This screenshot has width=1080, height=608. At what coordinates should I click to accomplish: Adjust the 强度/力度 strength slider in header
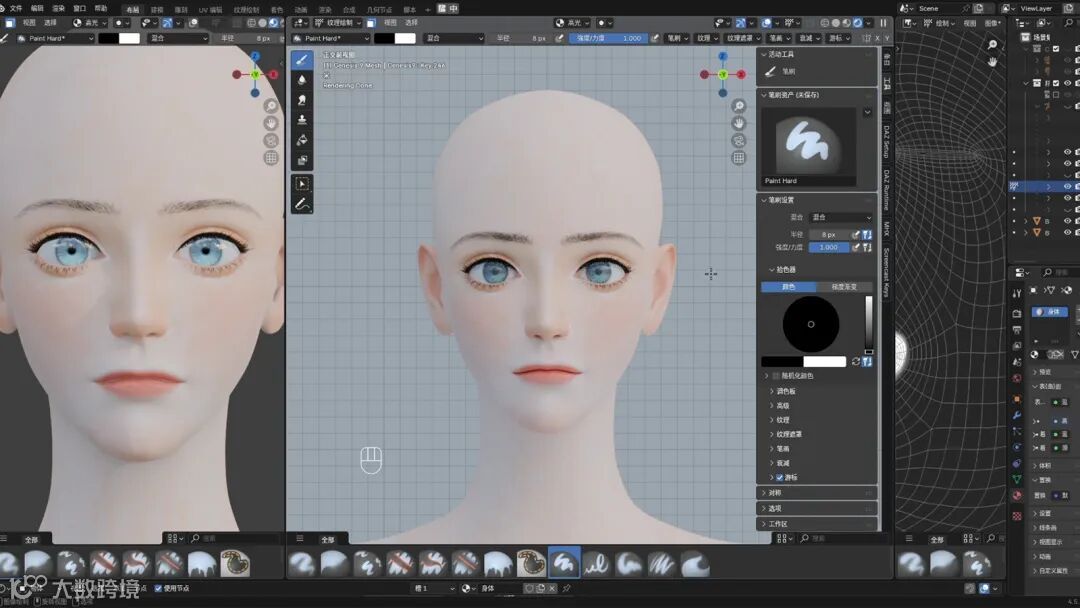click(608, 38)
